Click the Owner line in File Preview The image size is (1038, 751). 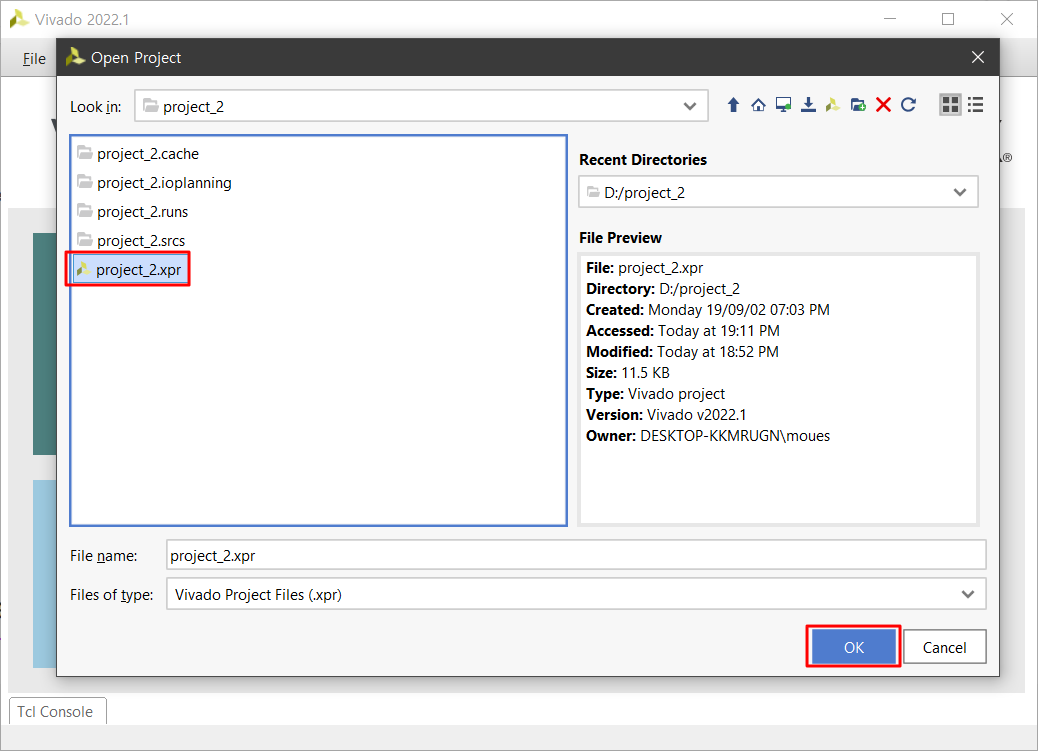708,436
